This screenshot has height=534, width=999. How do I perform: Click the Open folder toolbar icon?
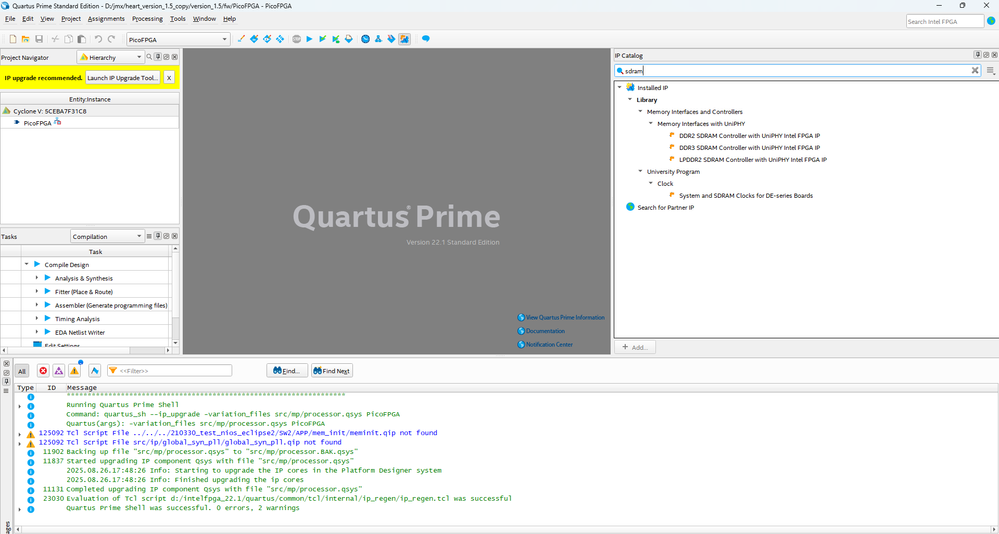pyautogui.click(x=25, y=39)
